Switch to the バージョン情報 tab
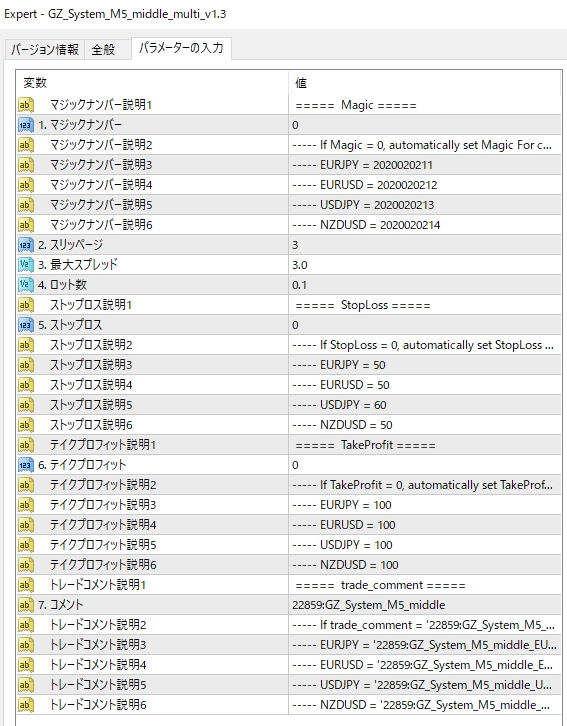Screen dimensions: 567x726 [x=45, y=50]
